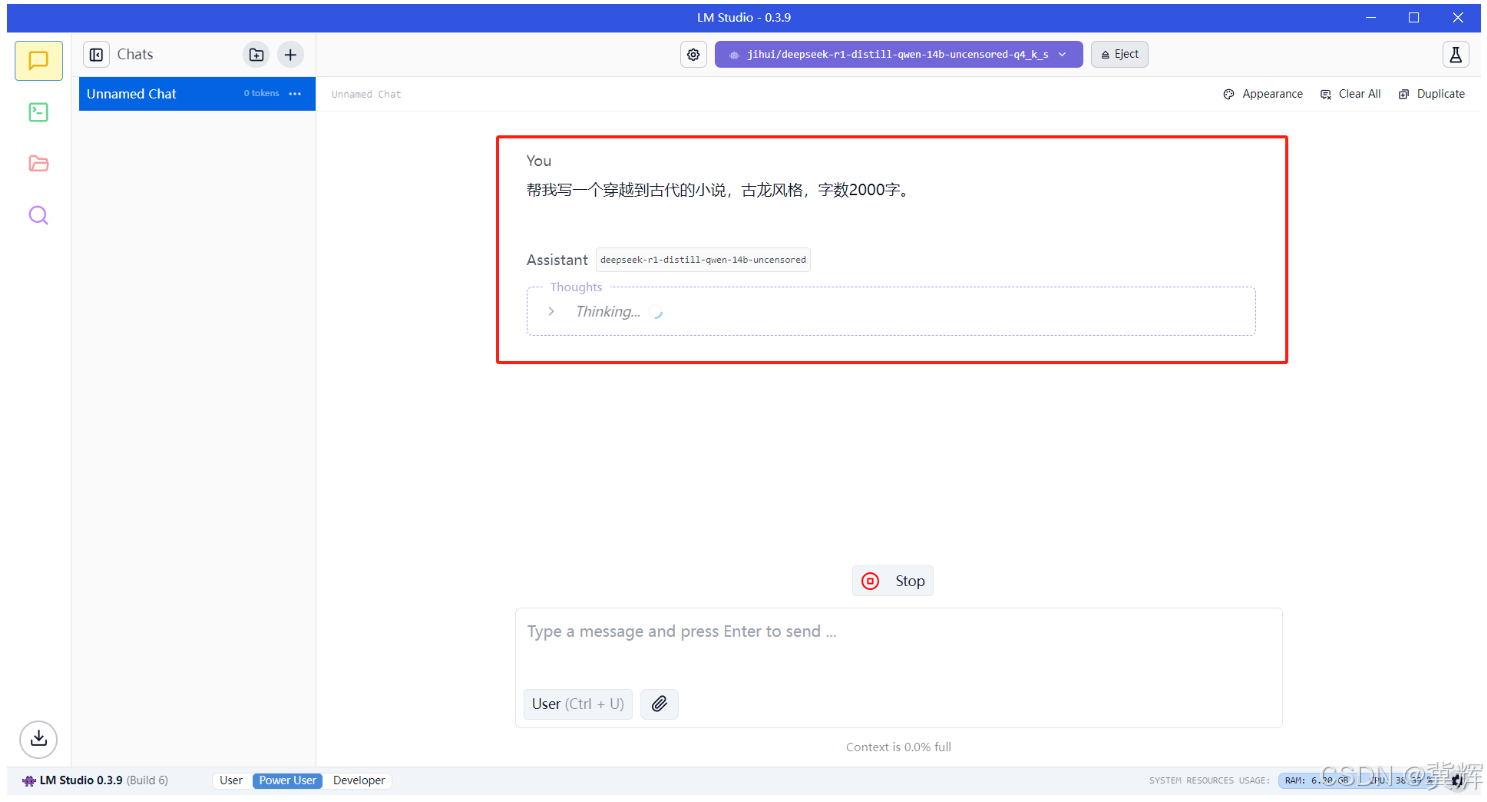Click the 'Thinking...' status text

607,312
